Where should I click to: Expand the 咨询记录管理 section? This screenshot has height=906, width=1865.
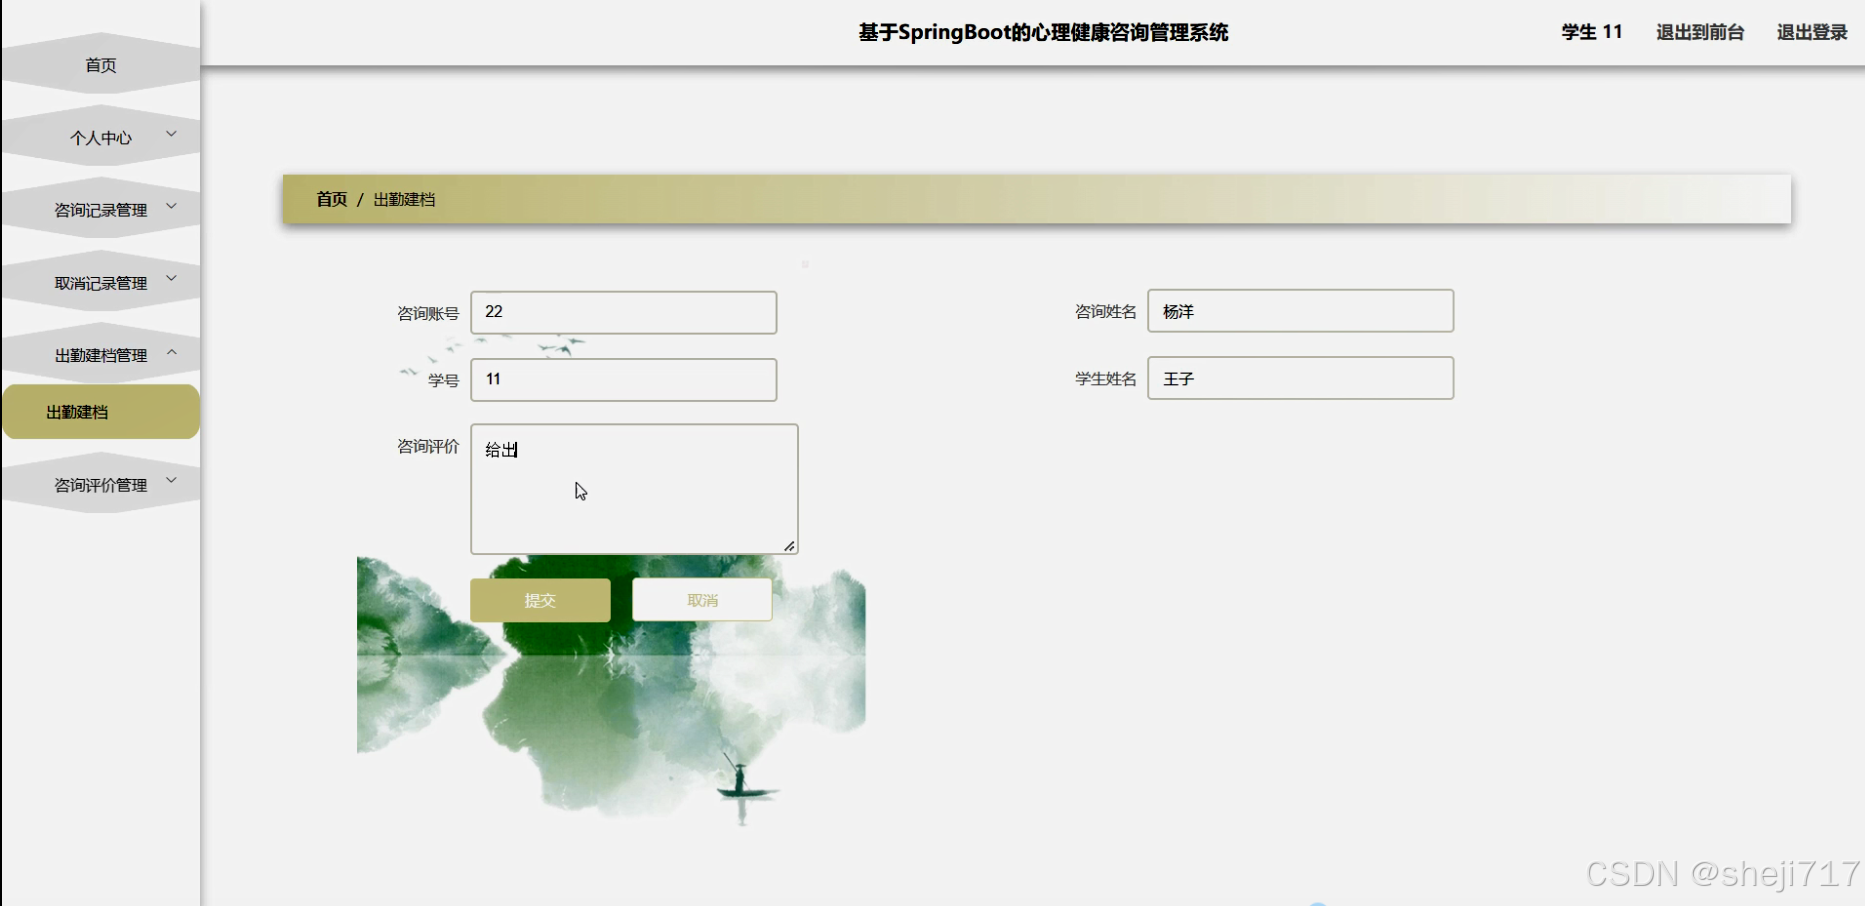[x=100, y=210]
